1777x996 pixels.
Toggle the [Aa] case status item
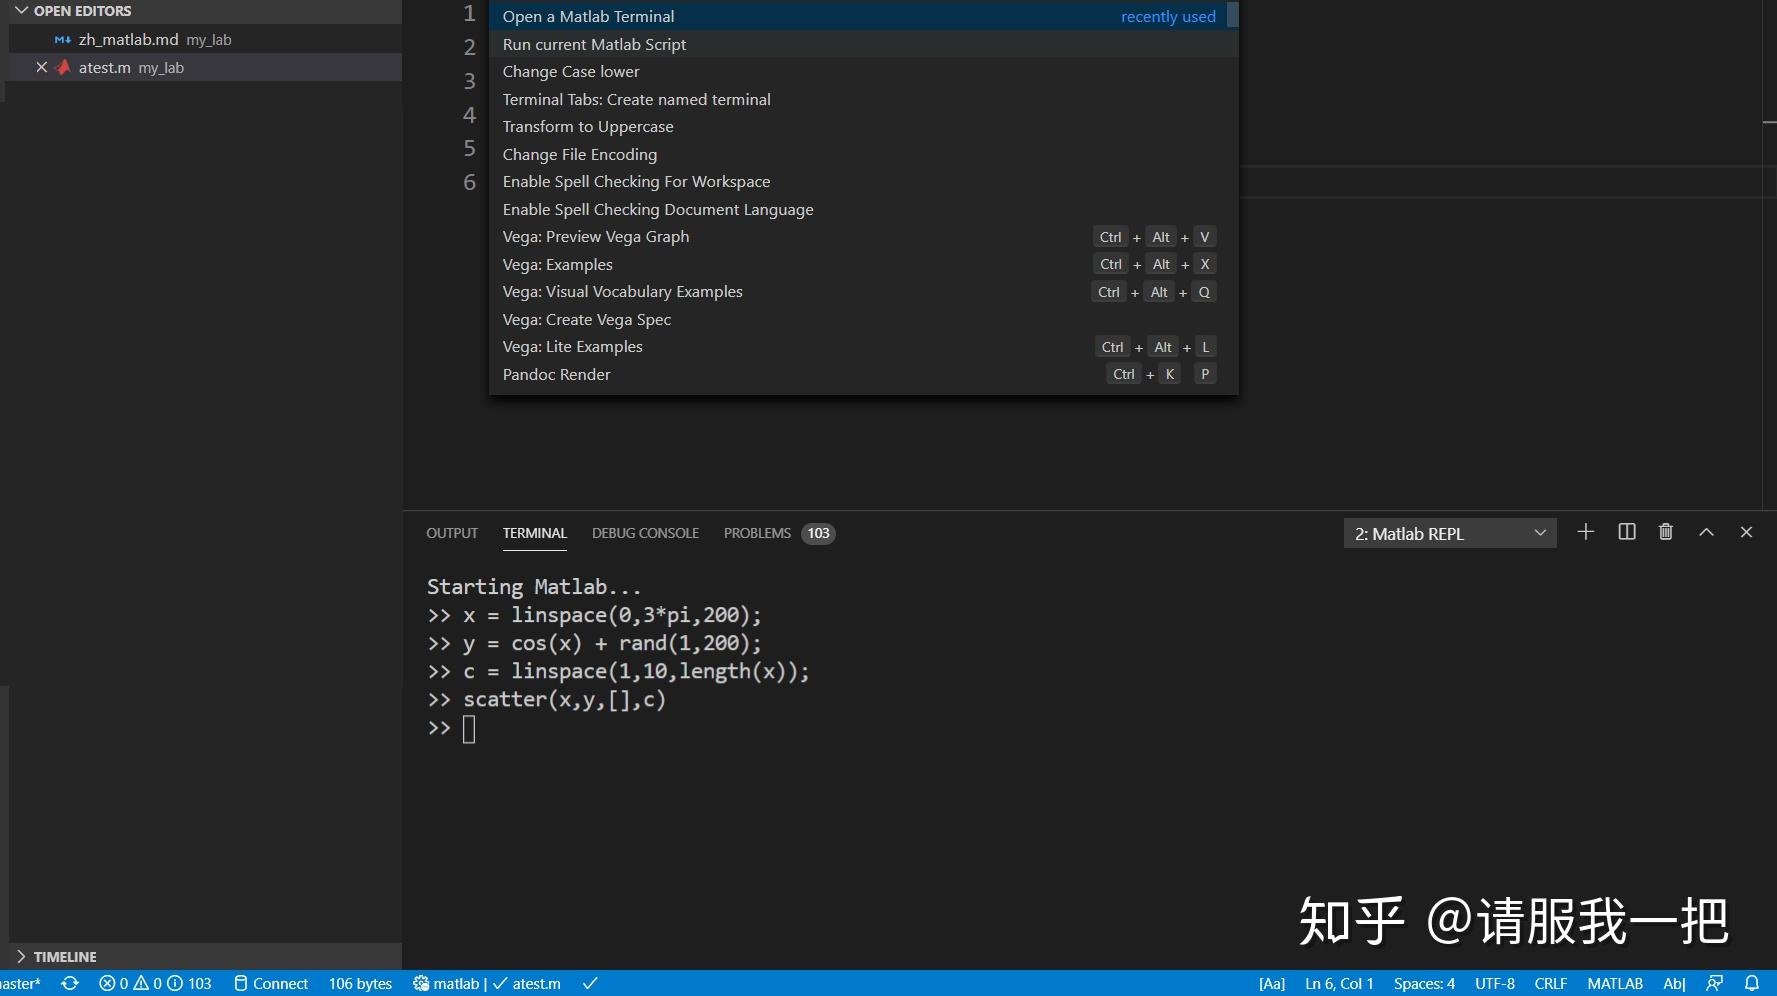pyautogui.click(x=1272, y=983)
